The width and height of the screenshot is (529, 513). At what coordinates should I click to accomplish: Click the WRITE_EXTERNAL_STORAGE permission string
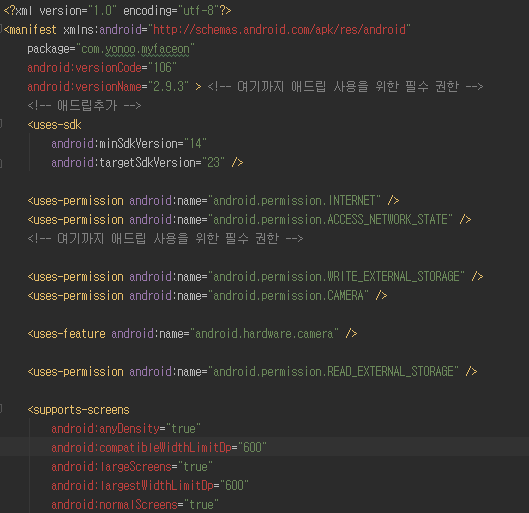coord(336,277)
